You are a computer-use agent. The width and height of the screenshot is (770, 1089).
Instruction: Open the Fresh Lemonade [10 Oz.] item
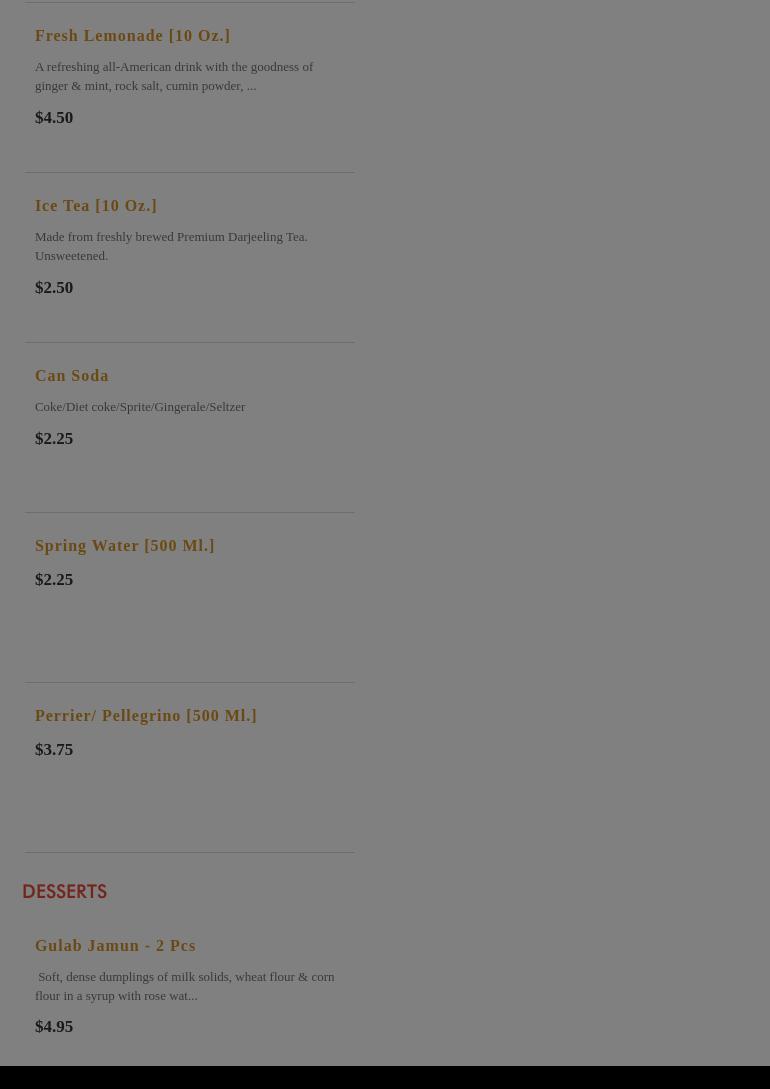click(x=133, y=35)
